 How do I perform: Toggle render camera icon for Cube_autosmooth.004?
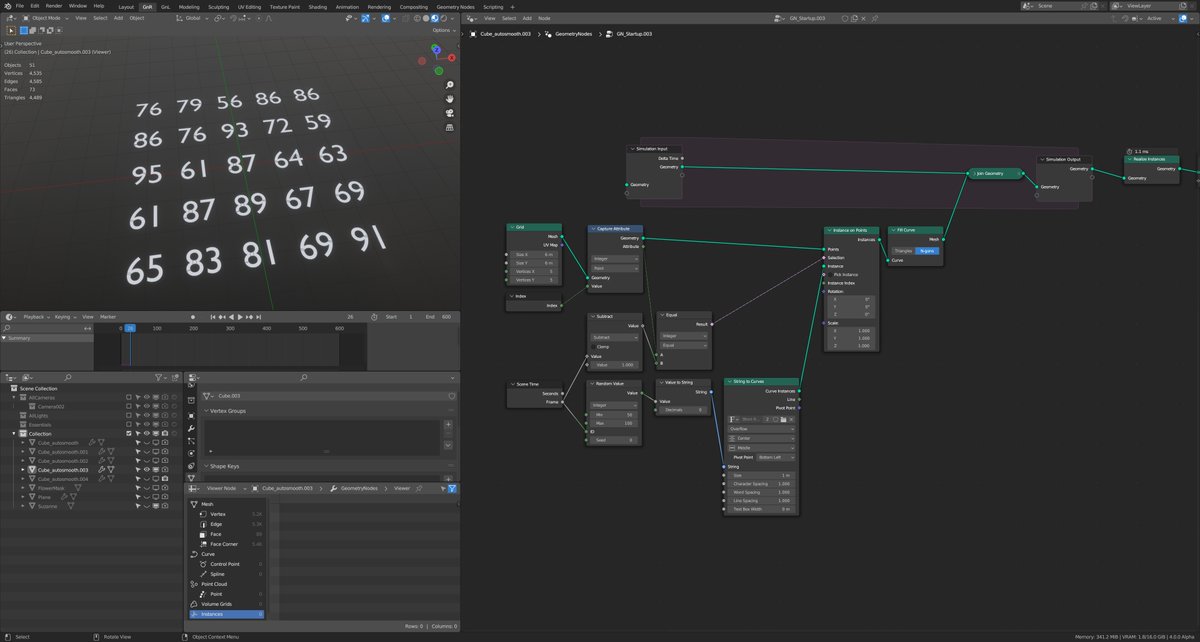166,478
